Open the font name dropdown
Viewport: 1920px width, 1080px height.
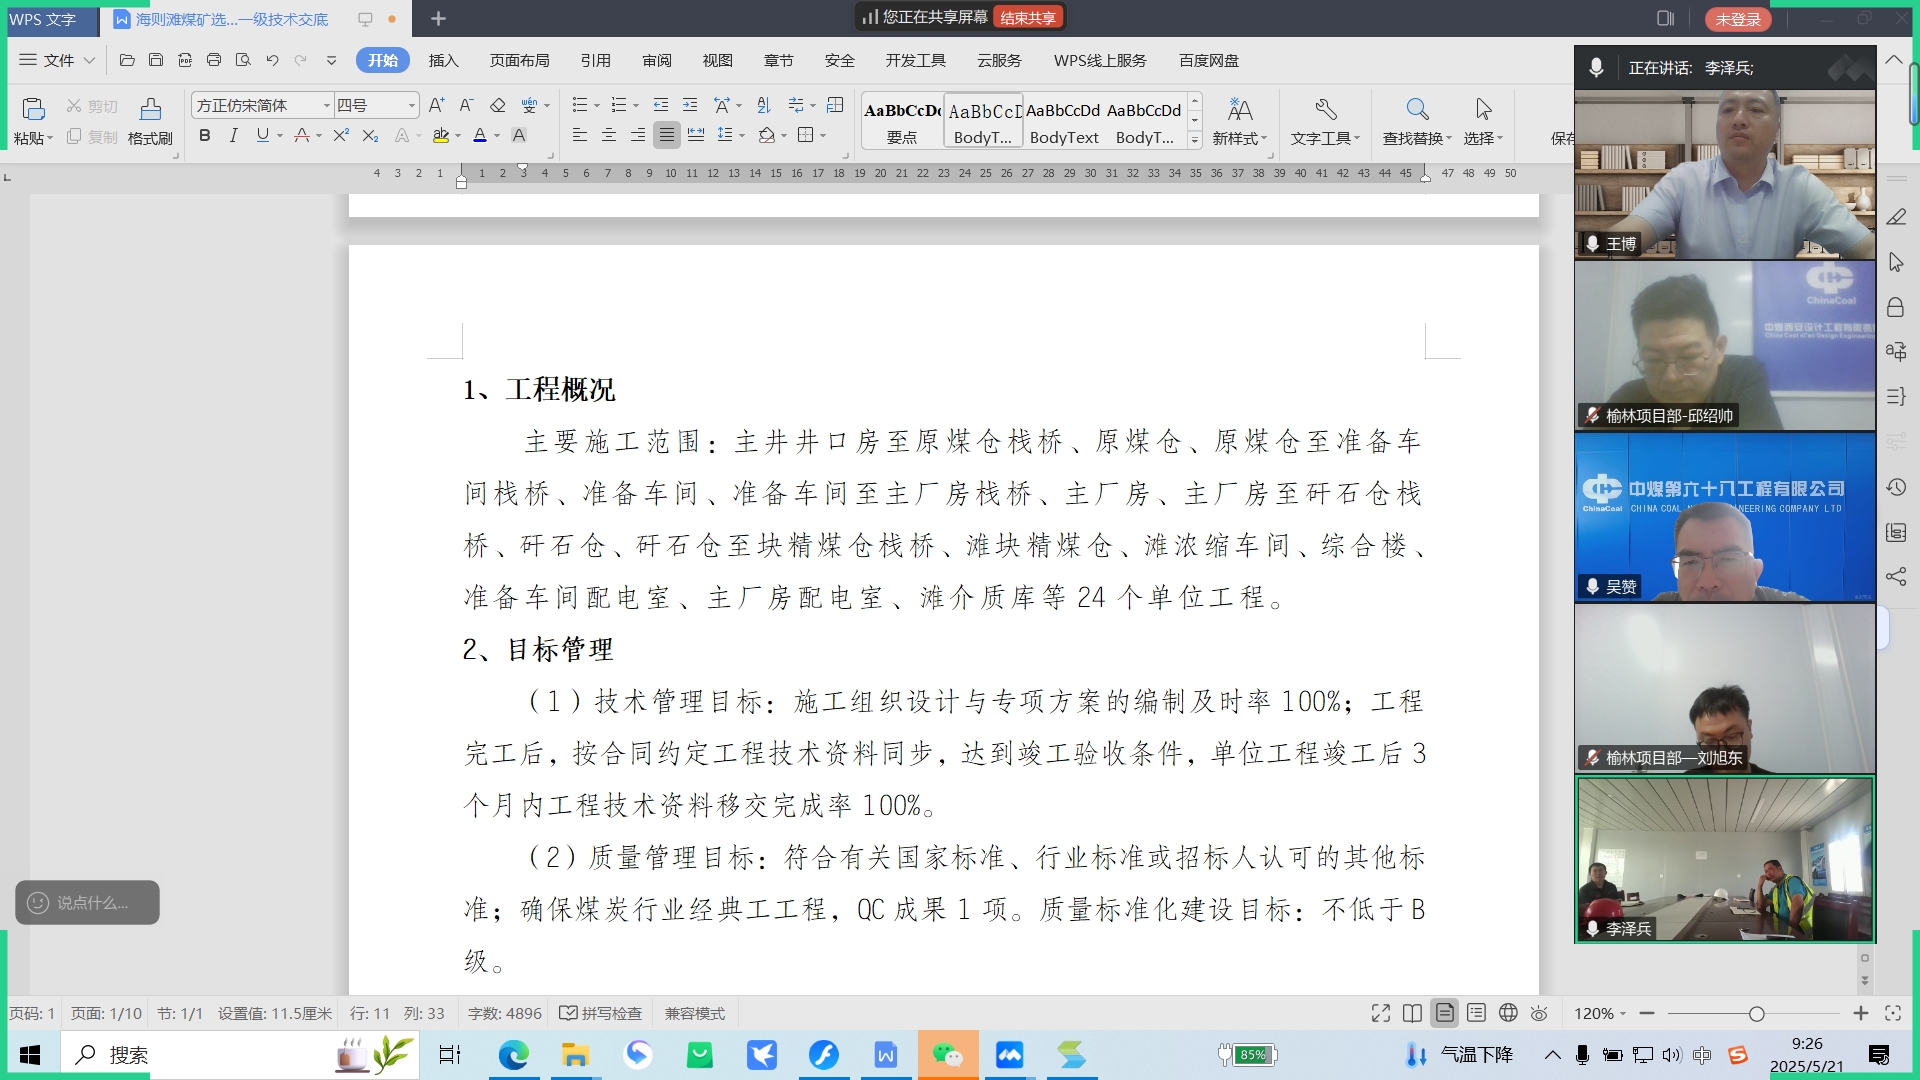point(326,105)
